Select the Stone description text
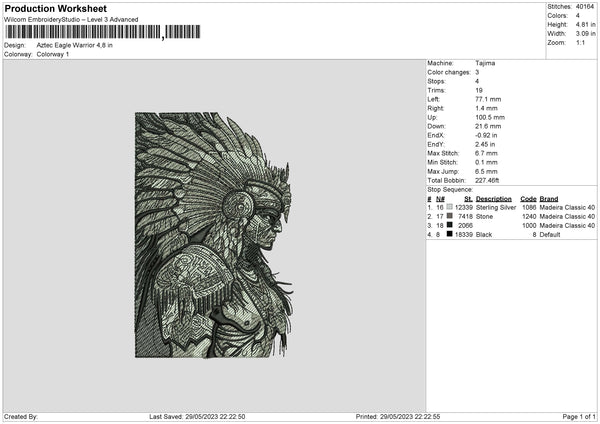Screen dimensions: 600x424 point(485,216)
